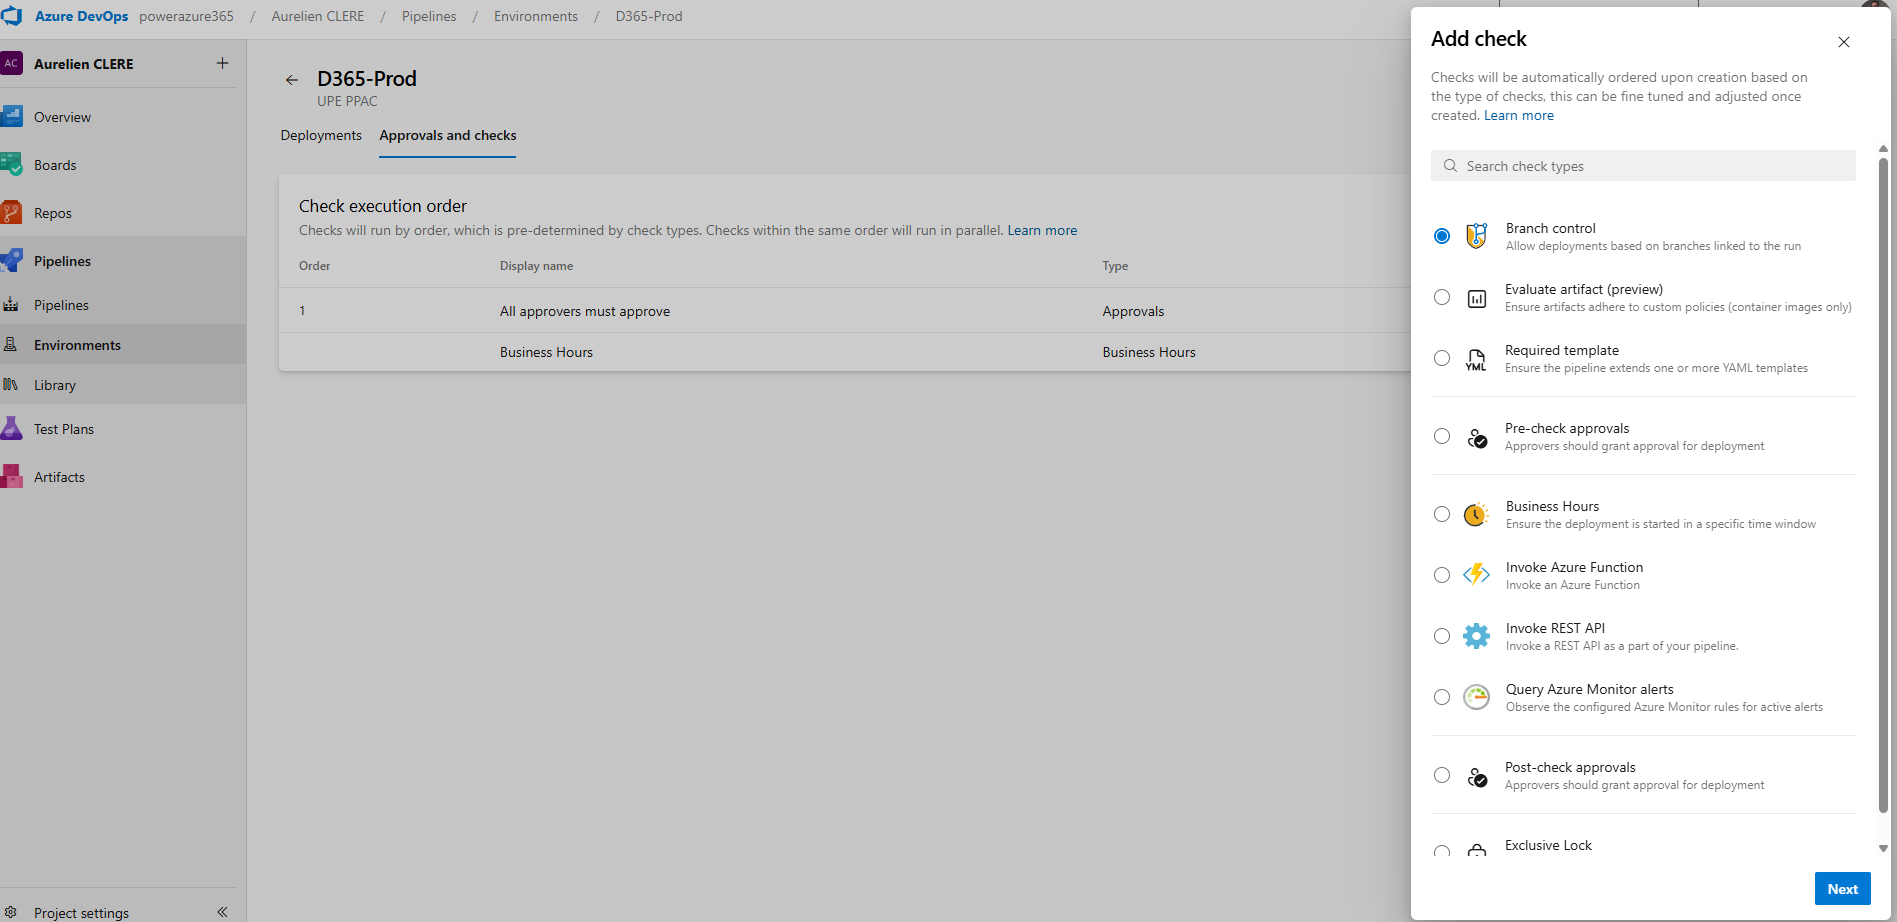The width and height of the screenshot is (1897, 922).
Task: Click the Evaluate artifact chart icon
Action: (x=1477, y=298)
